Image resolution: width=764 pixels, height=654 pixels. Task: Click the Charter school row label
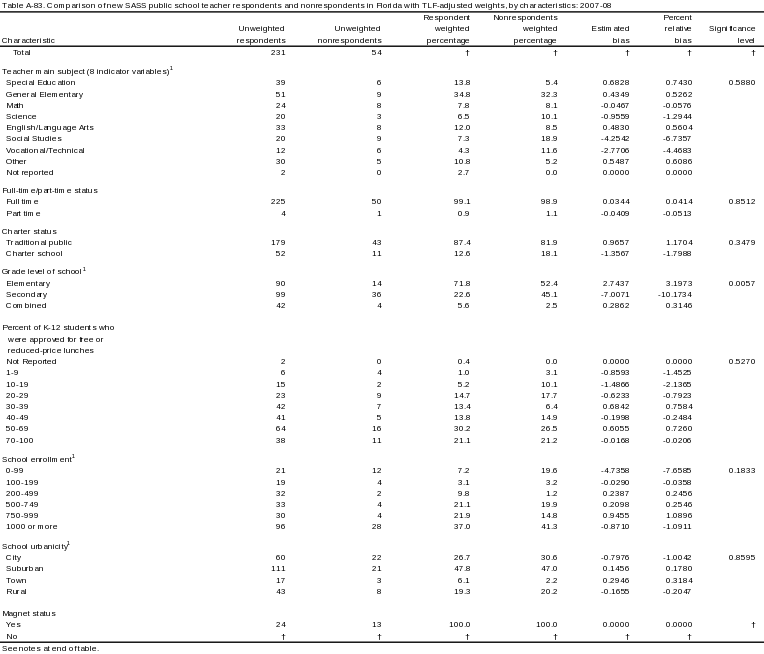click(34, 253)
